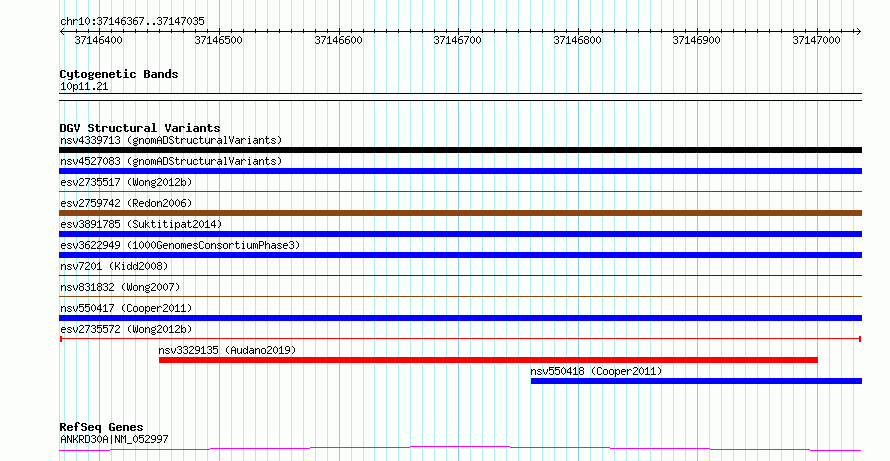Click the nsv4339713 gnomAD variant label
890x461 pixels.
(x=171, y=140)
